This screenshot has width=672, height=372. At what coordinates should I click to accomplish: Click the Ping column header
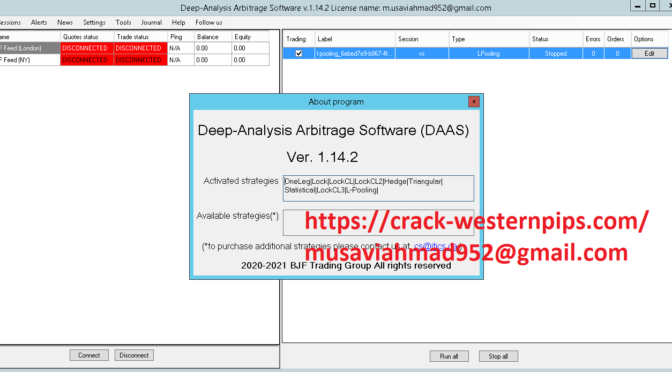point(180,37)
